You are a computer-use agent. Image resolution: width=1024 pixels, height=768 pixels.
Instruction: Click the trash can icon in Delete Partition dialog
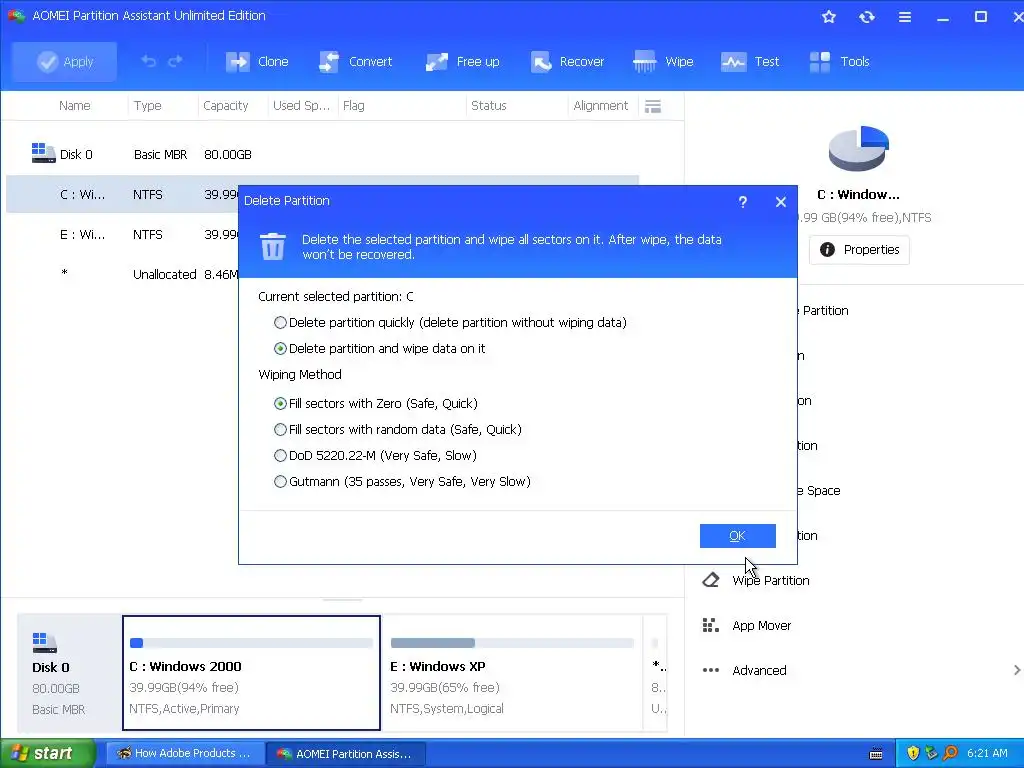(273, 246)
